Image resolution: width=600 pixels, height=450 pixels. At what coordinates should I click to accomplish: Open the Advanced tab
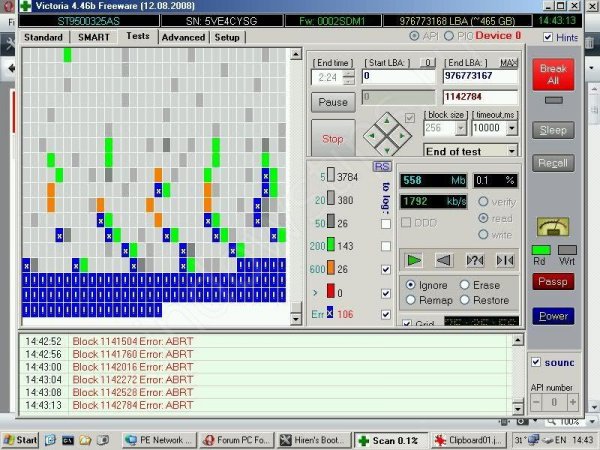coord(183,37)
